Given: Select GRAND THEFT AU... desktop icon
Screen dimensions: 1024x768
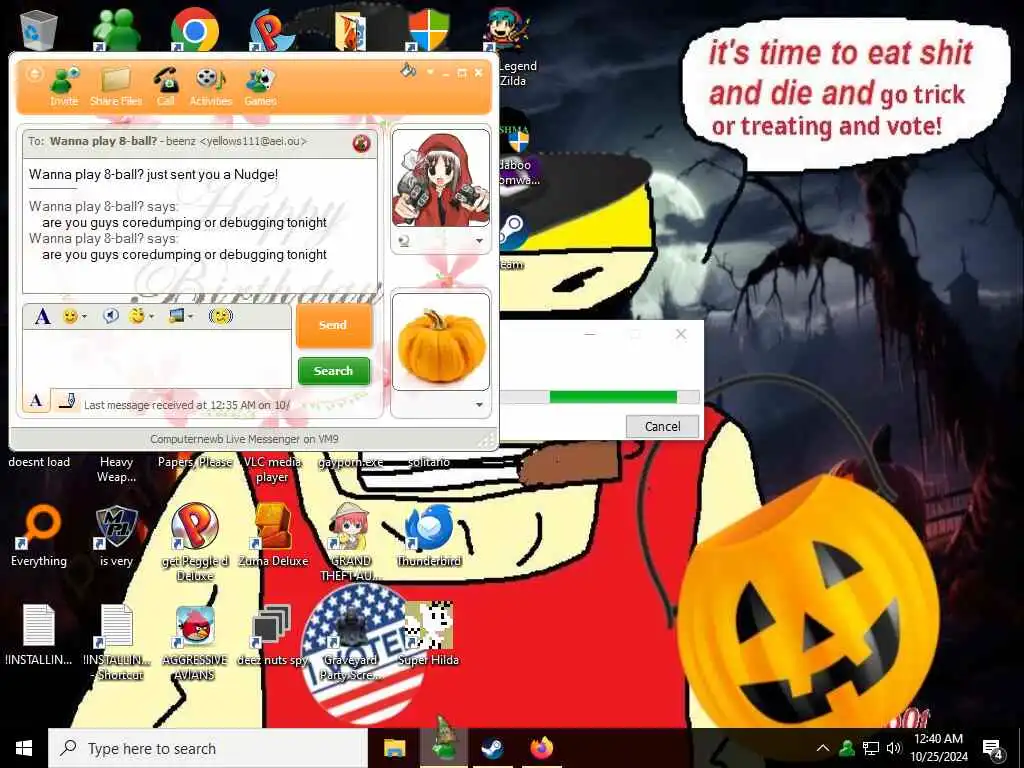Looking at the screenshot, I should (351, 542).
